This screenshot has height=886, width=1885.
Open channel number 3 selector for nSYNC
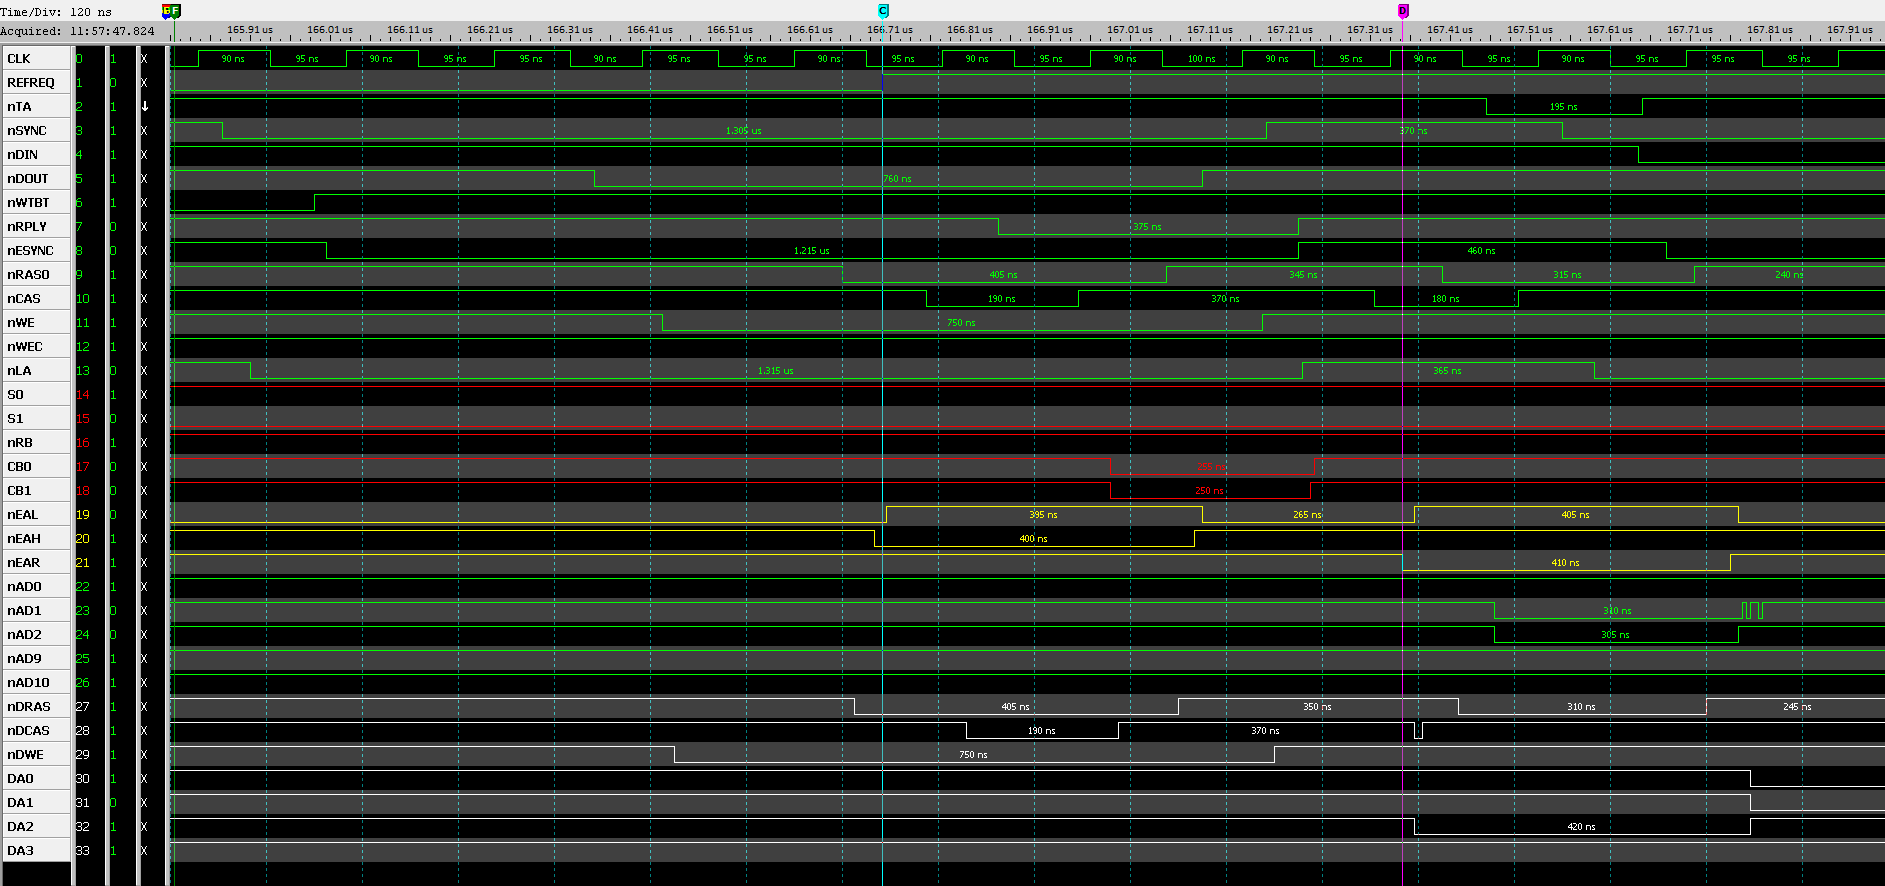tap(81, 131)
